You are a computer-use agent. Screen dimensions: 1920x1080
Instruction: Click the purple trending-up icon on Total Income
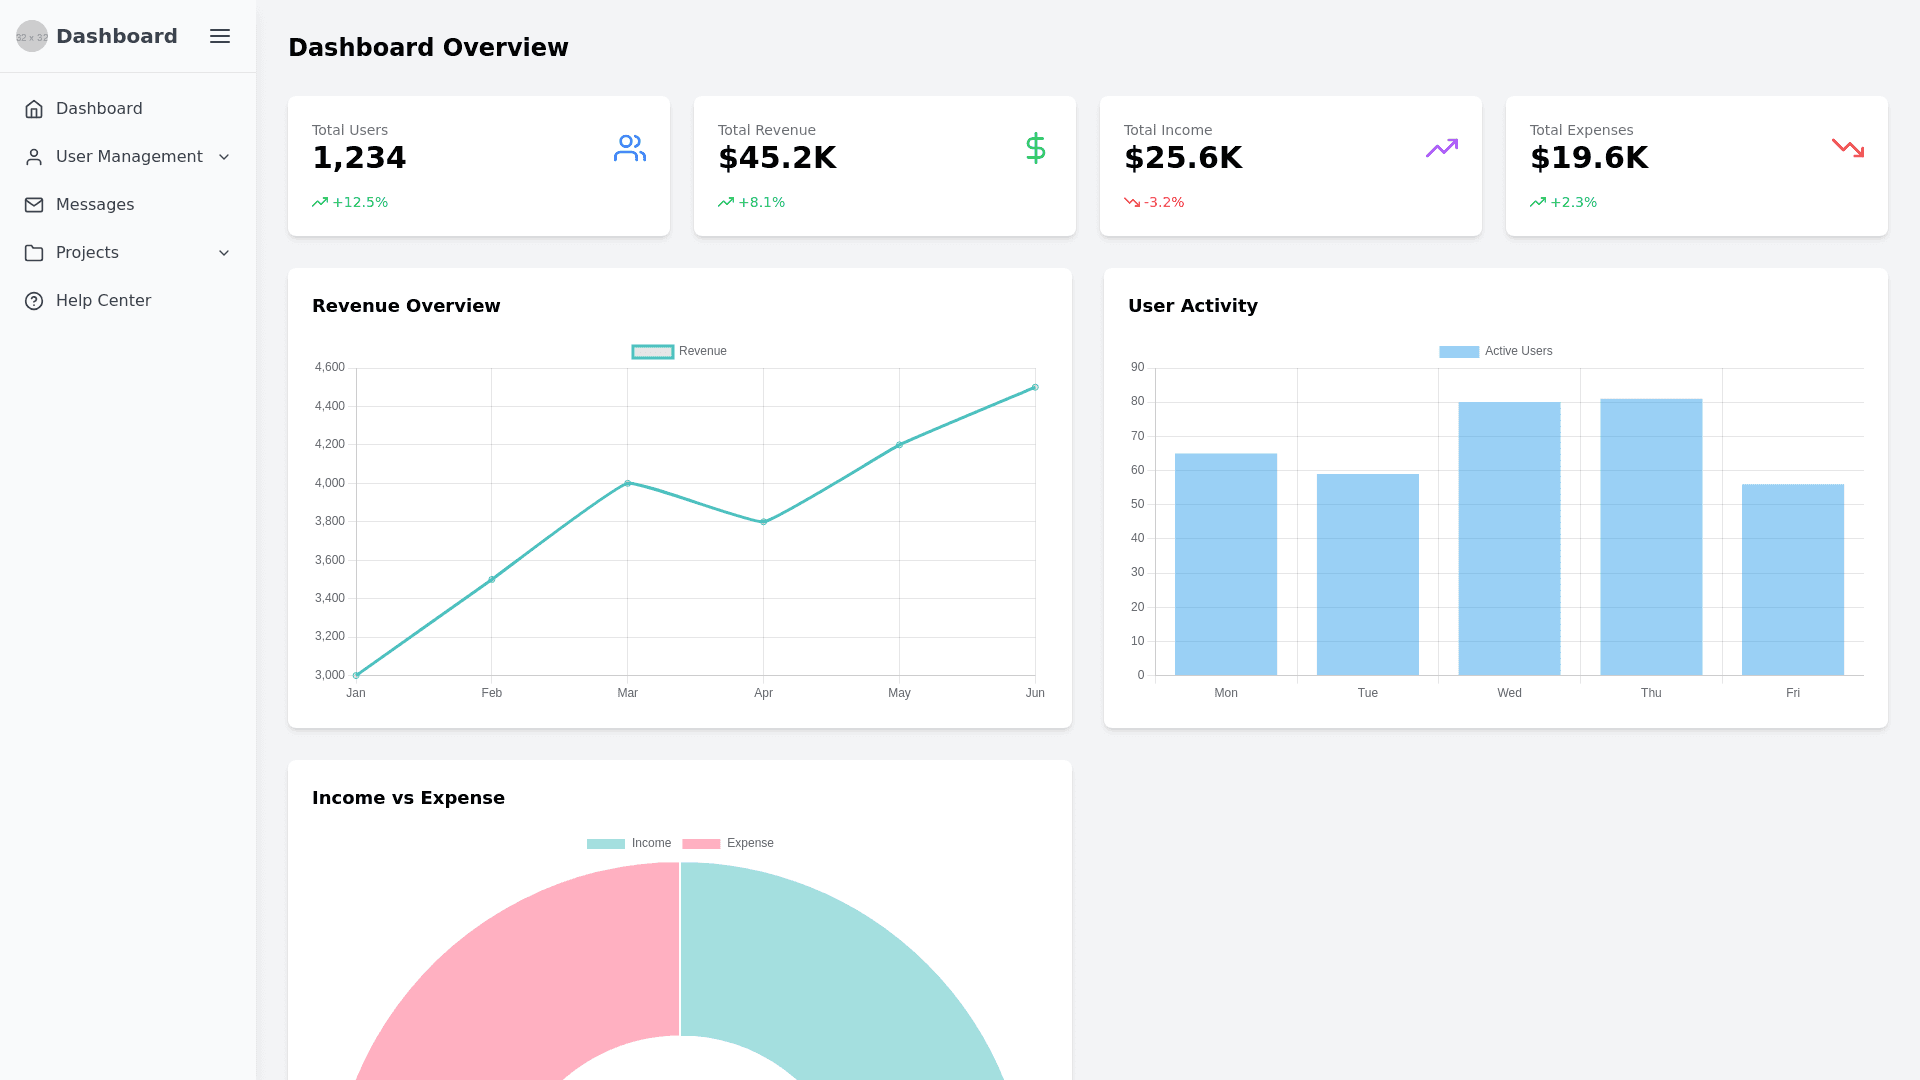pyautogui.click(x=1441, y=148)
